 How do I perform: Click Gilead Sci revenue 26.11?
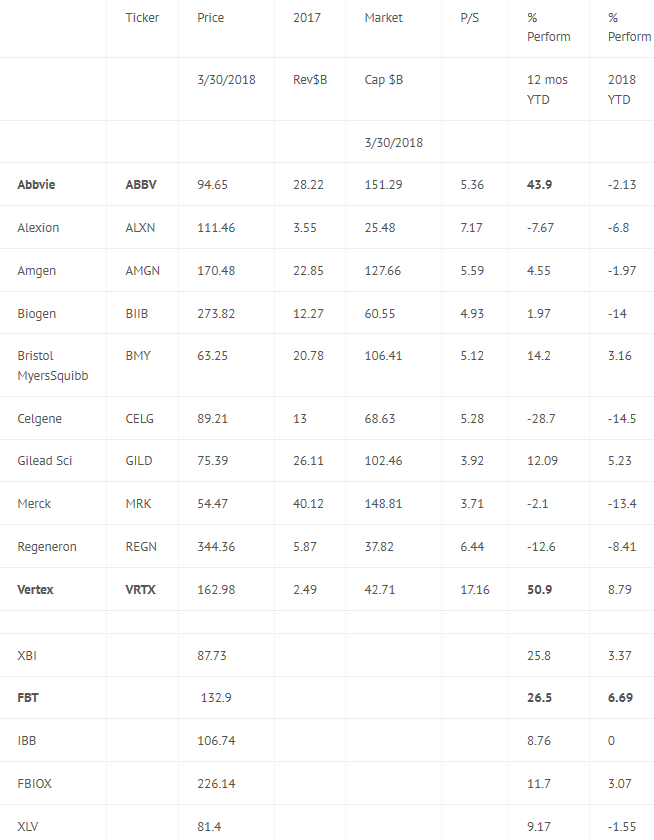point(308,461)
